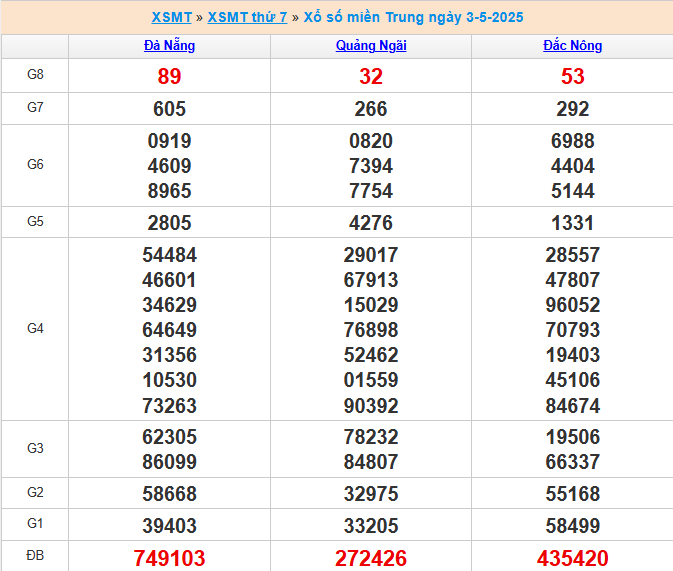Viewport: 673px width, 571px height.
Task: Click the G6 number 7394
Action: coord(371,166)
